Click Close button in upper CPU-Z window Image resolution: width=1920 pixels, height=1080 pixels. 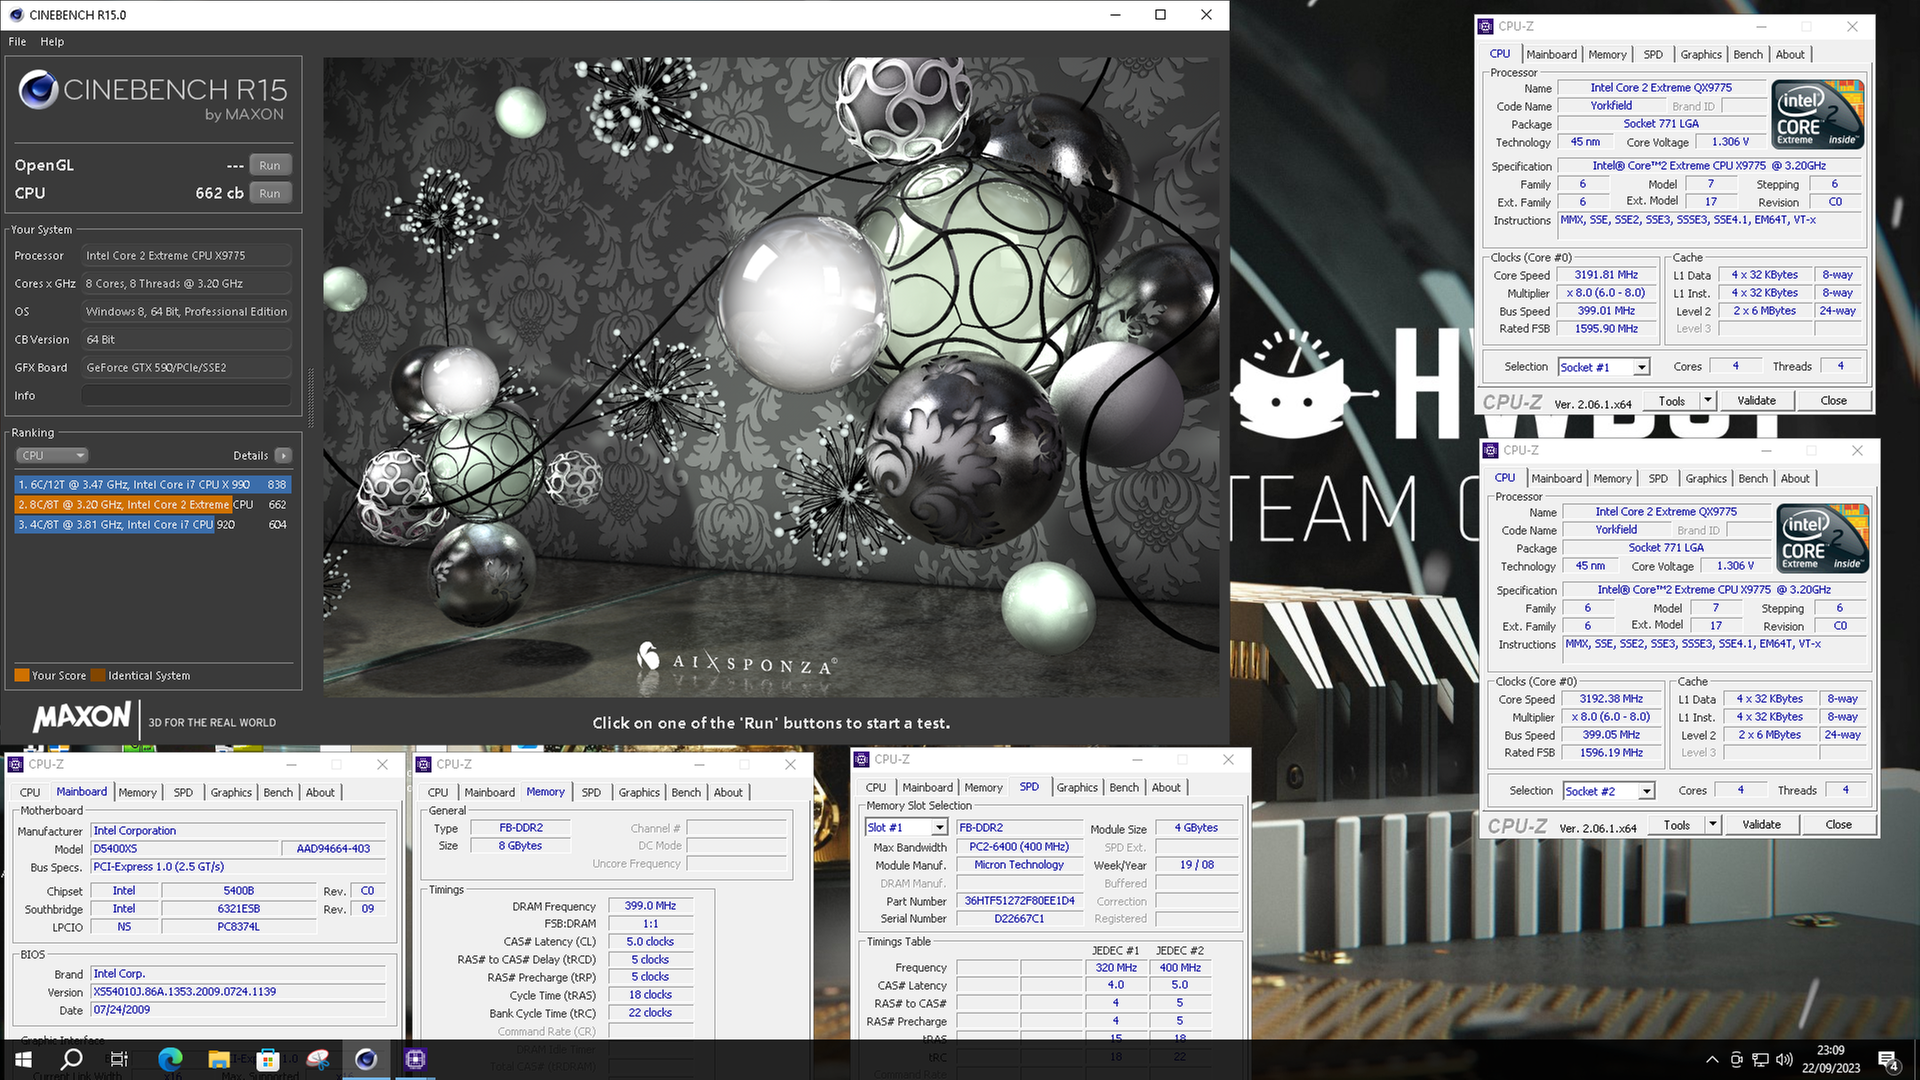(1833, 401)
